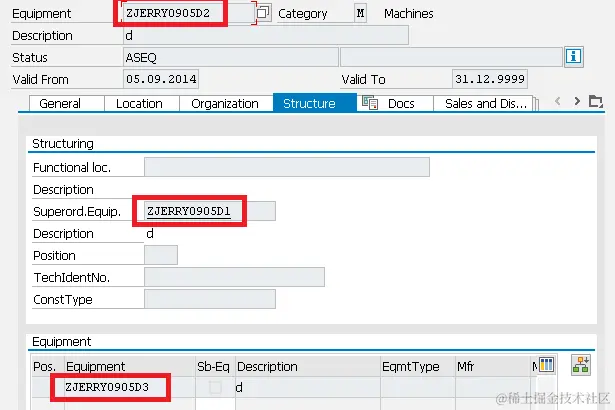This screenshot has height=410, width=615.
Task: Click the Sb-Eq column header
Action: tap(215, 366)
